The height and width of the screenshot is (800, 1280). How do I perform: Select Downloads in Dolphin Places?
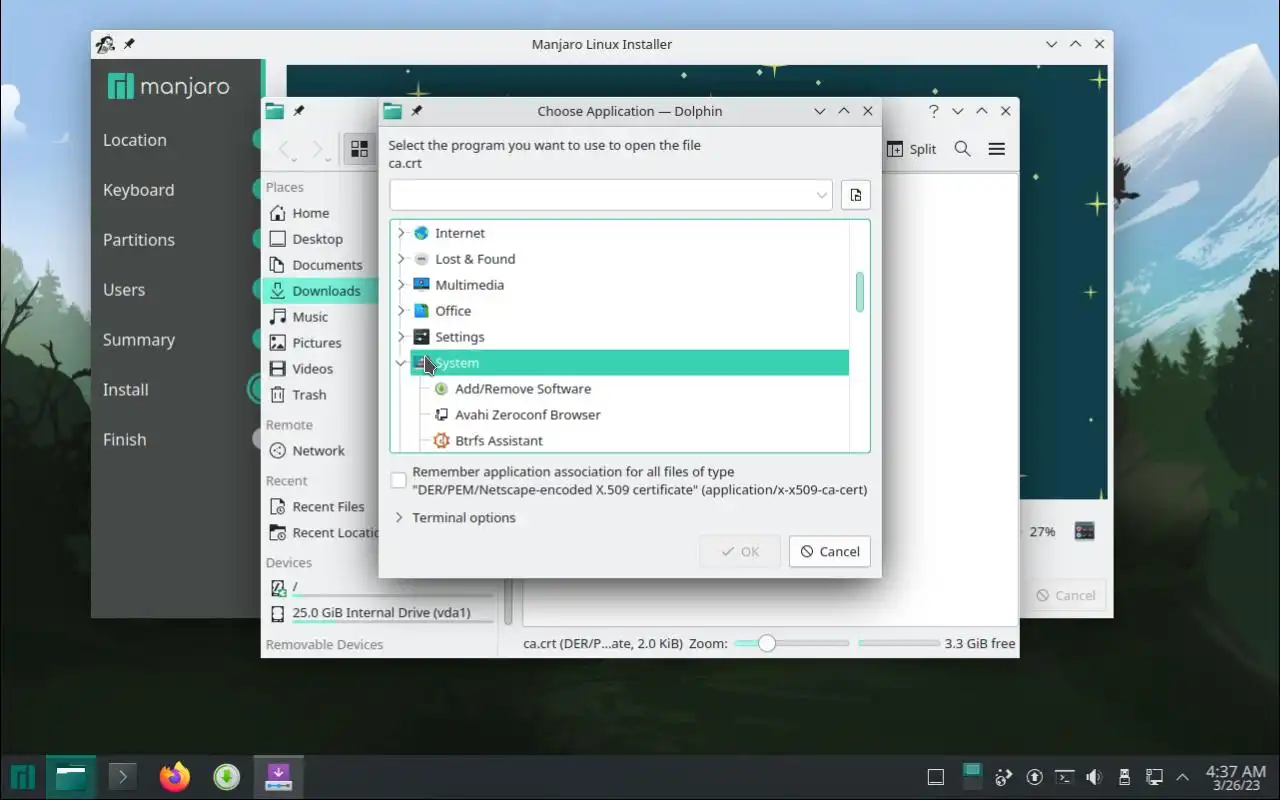(320, 291)
